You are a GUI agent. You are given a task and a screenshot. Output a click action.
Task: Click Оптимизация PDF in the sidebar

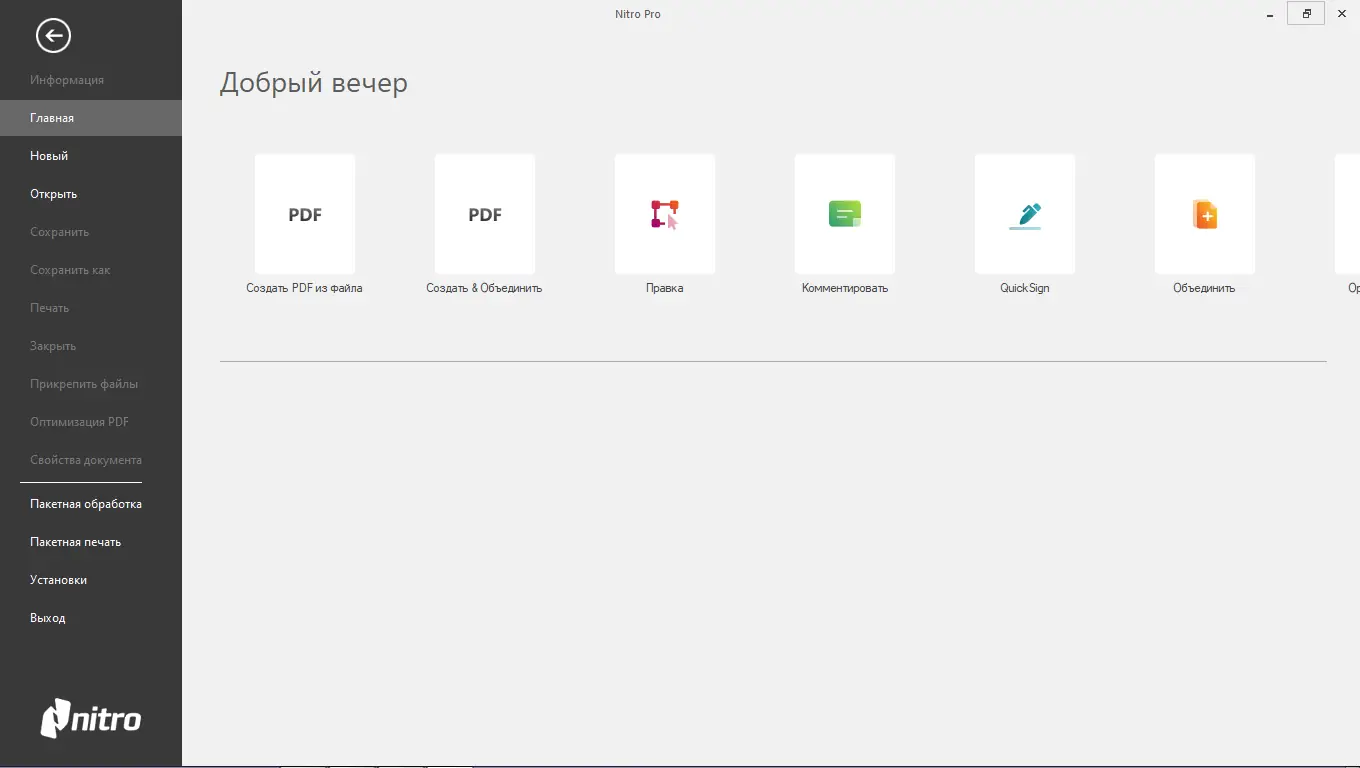91,422
